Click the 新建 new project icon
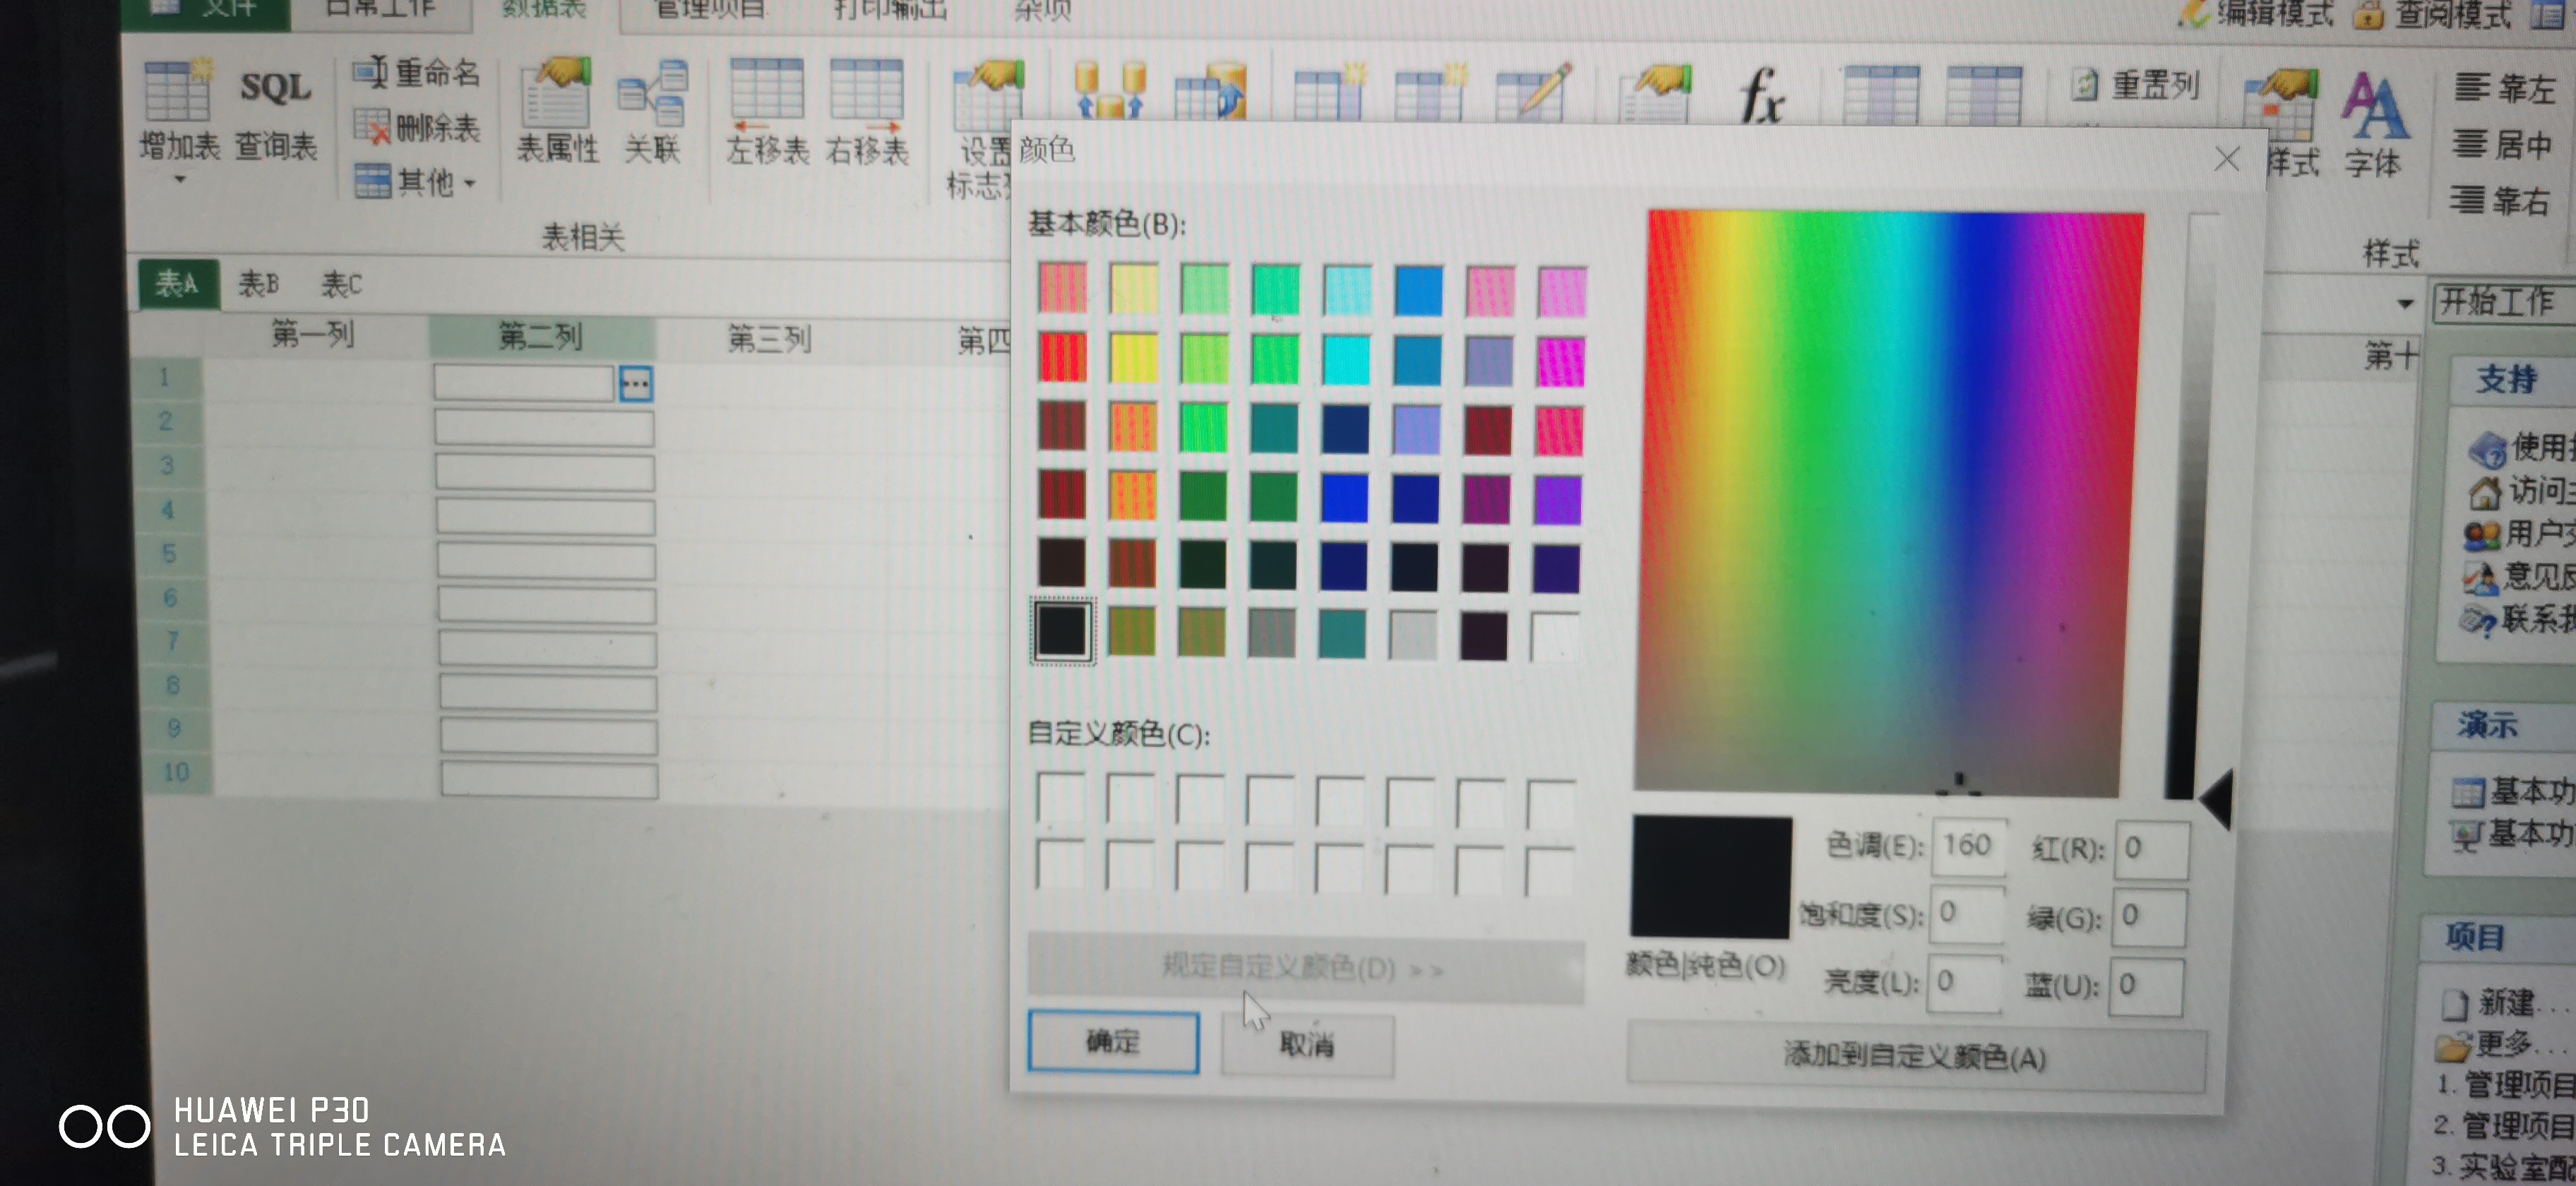The image size is (2576, 1186). click(x=2454, y=1003)
